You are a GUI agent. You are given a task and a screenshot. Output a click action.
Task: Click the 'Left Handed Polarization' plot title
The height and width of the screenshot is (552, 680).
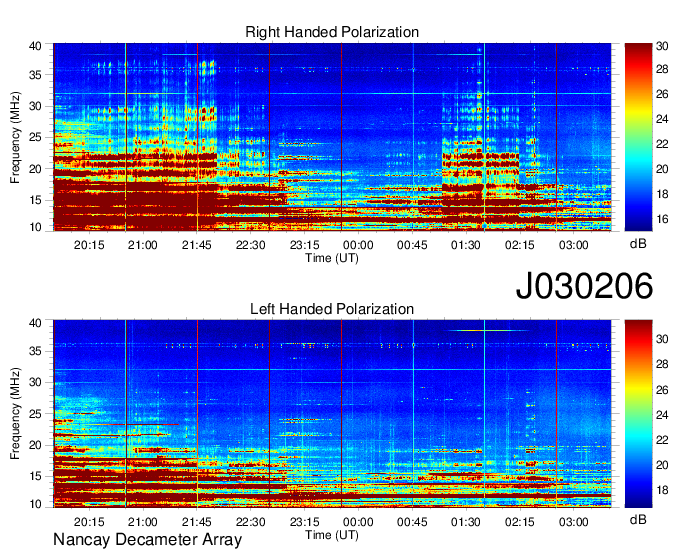332,309
